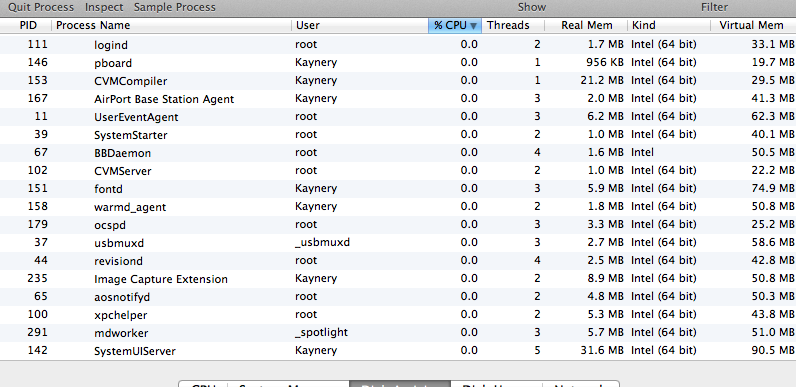The width and height of the screenshot is (796, 387).
Task: Select the usbmuxd process name
Action: [x=119, y=243]
